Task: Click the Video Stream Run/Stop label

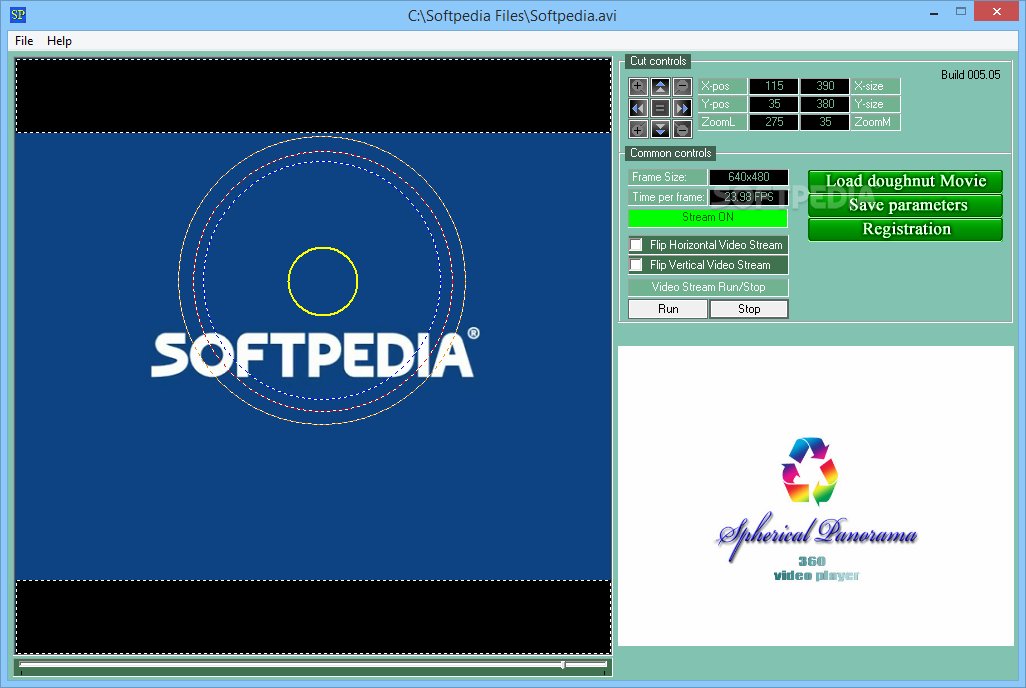Action: pos(708,287)
